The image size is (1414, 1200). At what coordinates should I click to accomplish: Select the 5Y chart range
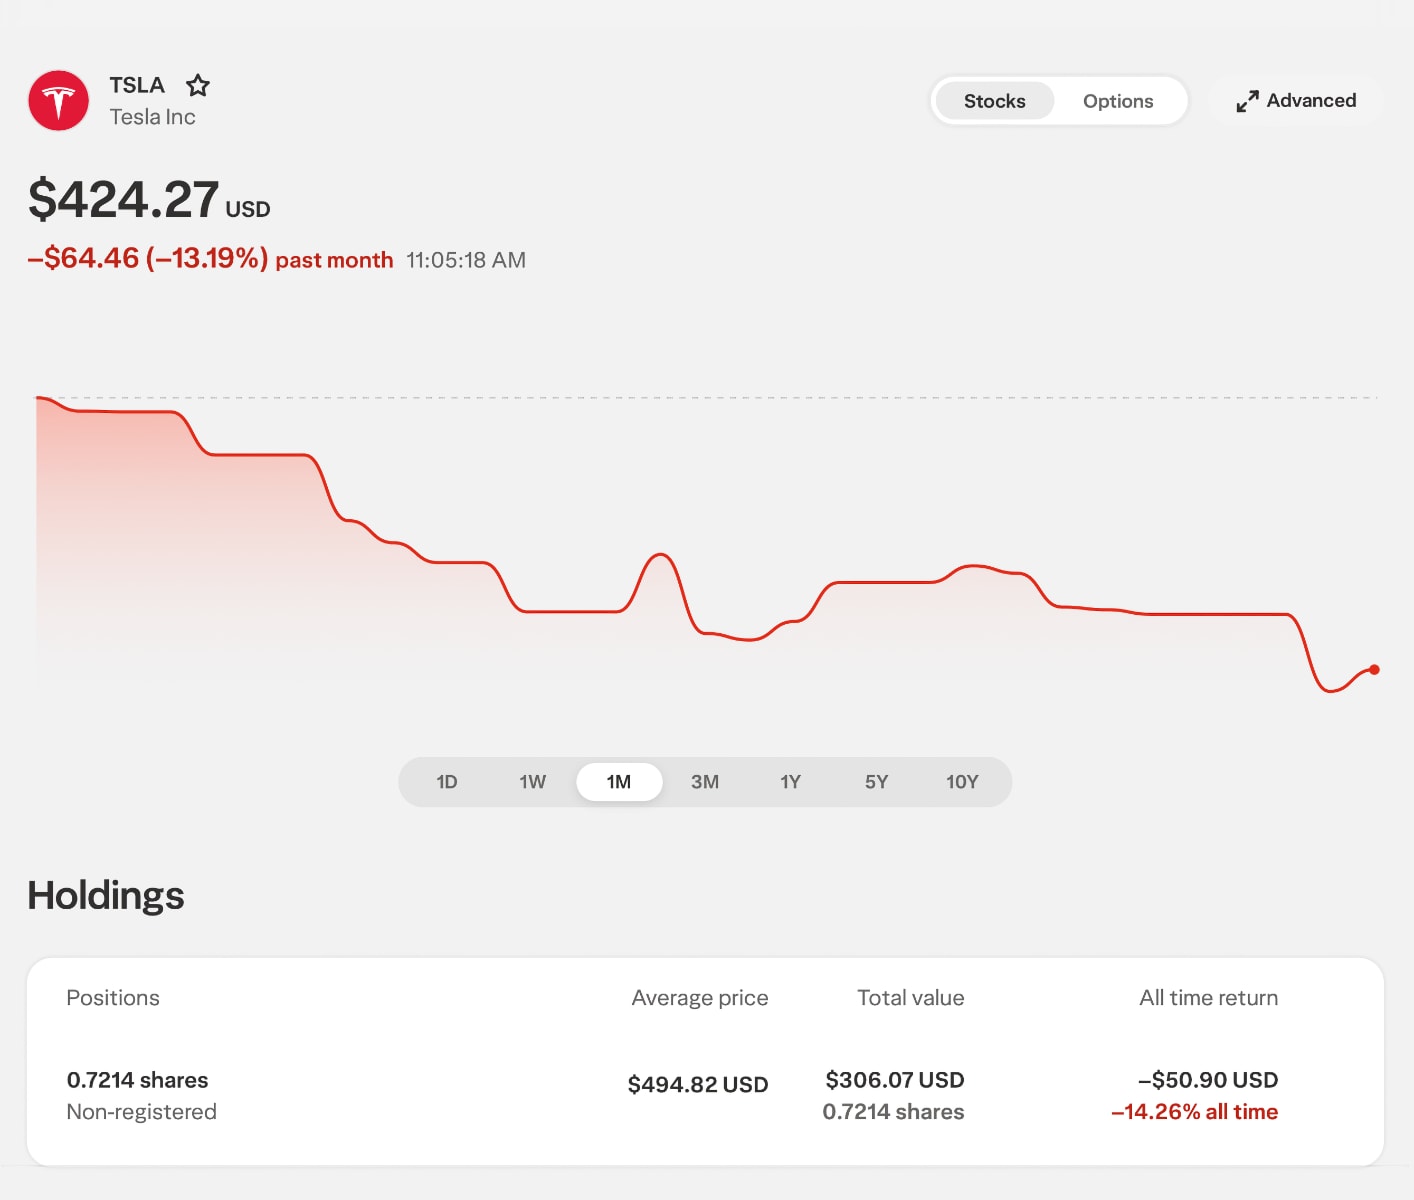(x=876, y=782)
